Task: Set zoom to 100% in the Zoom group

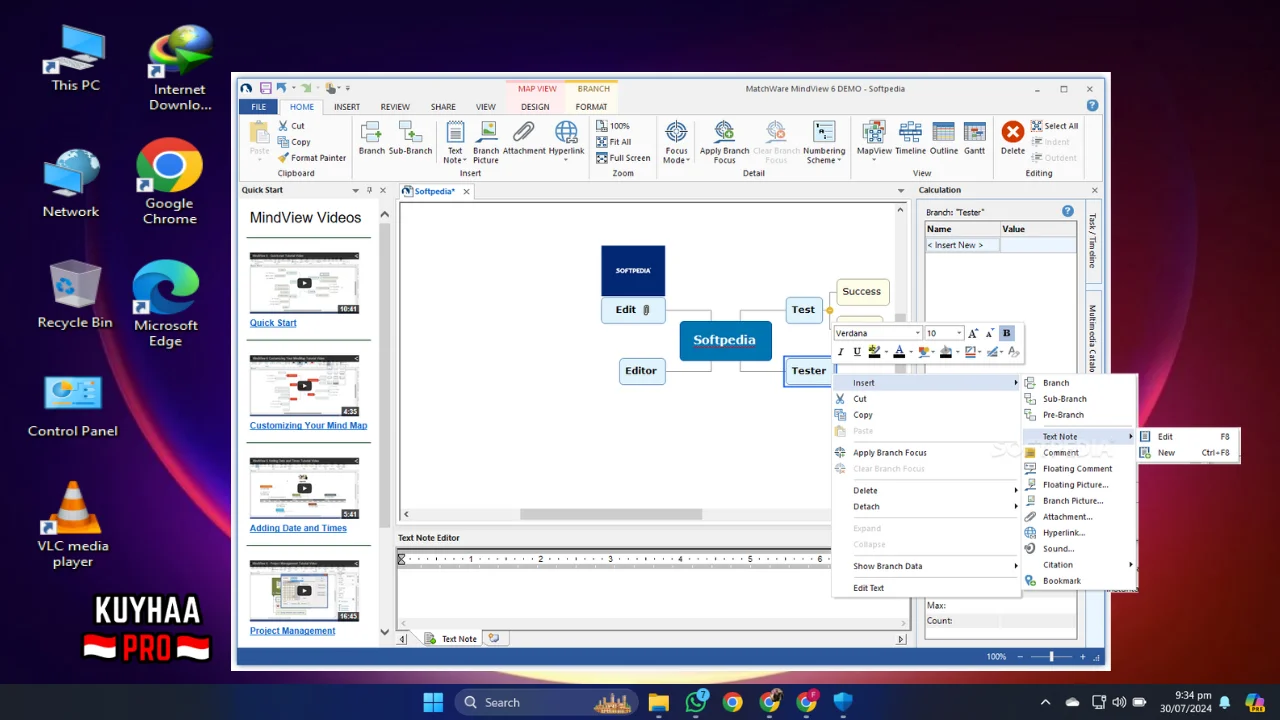Action: [612, 126]
